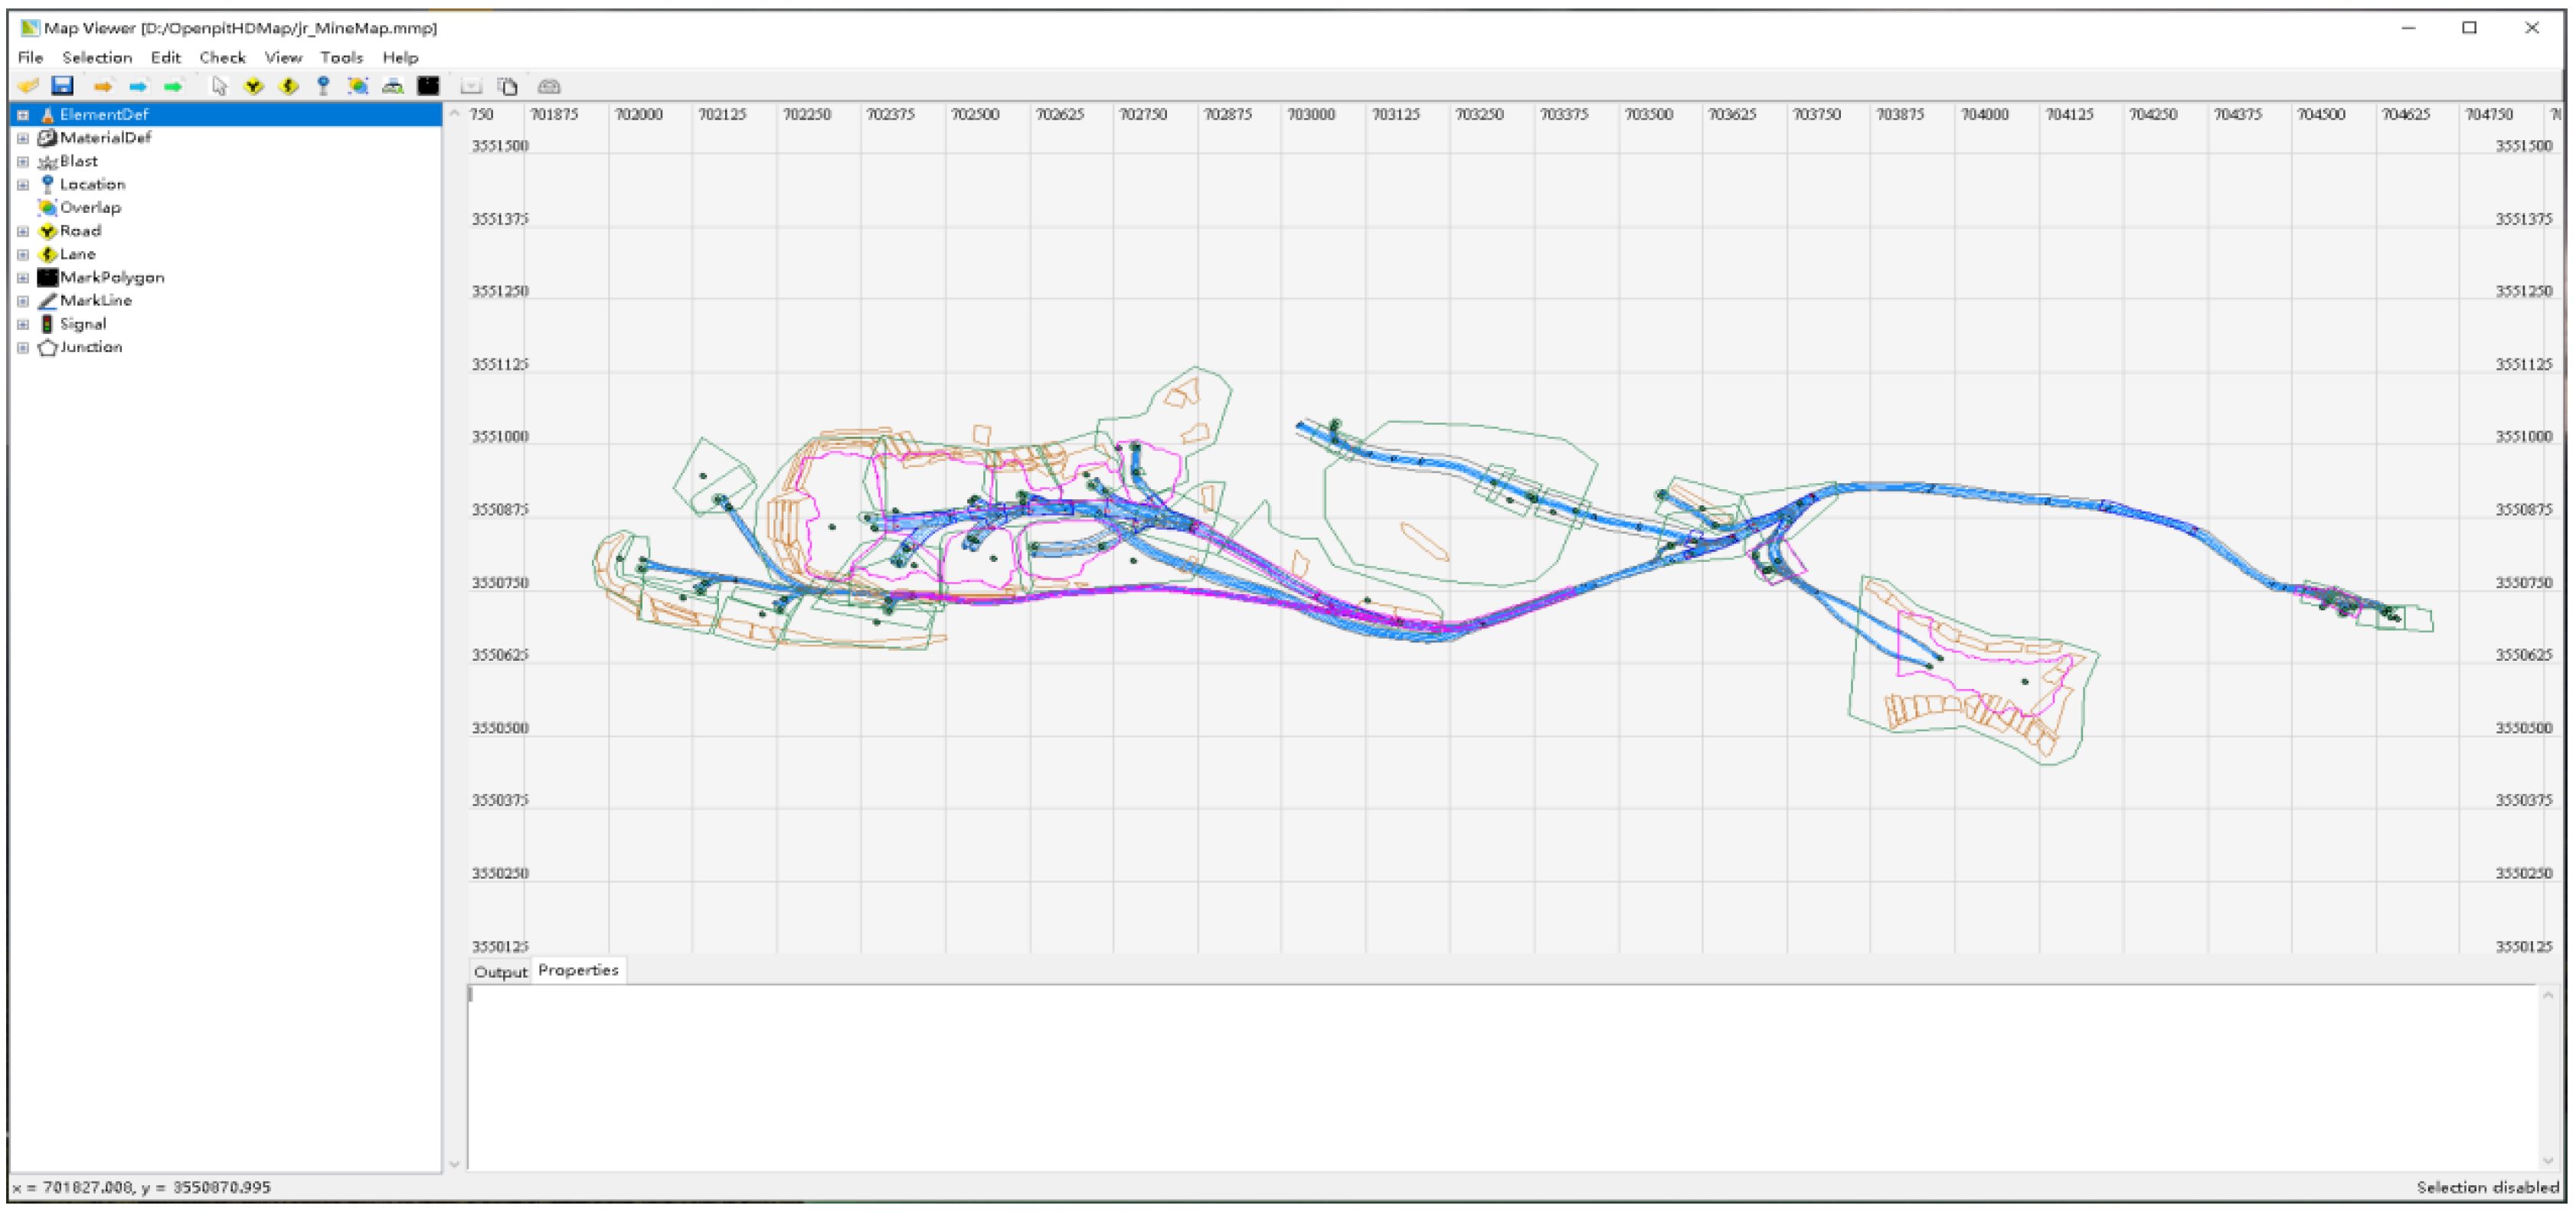
Task: Select the pointer cursor tool
Action: pyautogui.click(x=219, y=86)
